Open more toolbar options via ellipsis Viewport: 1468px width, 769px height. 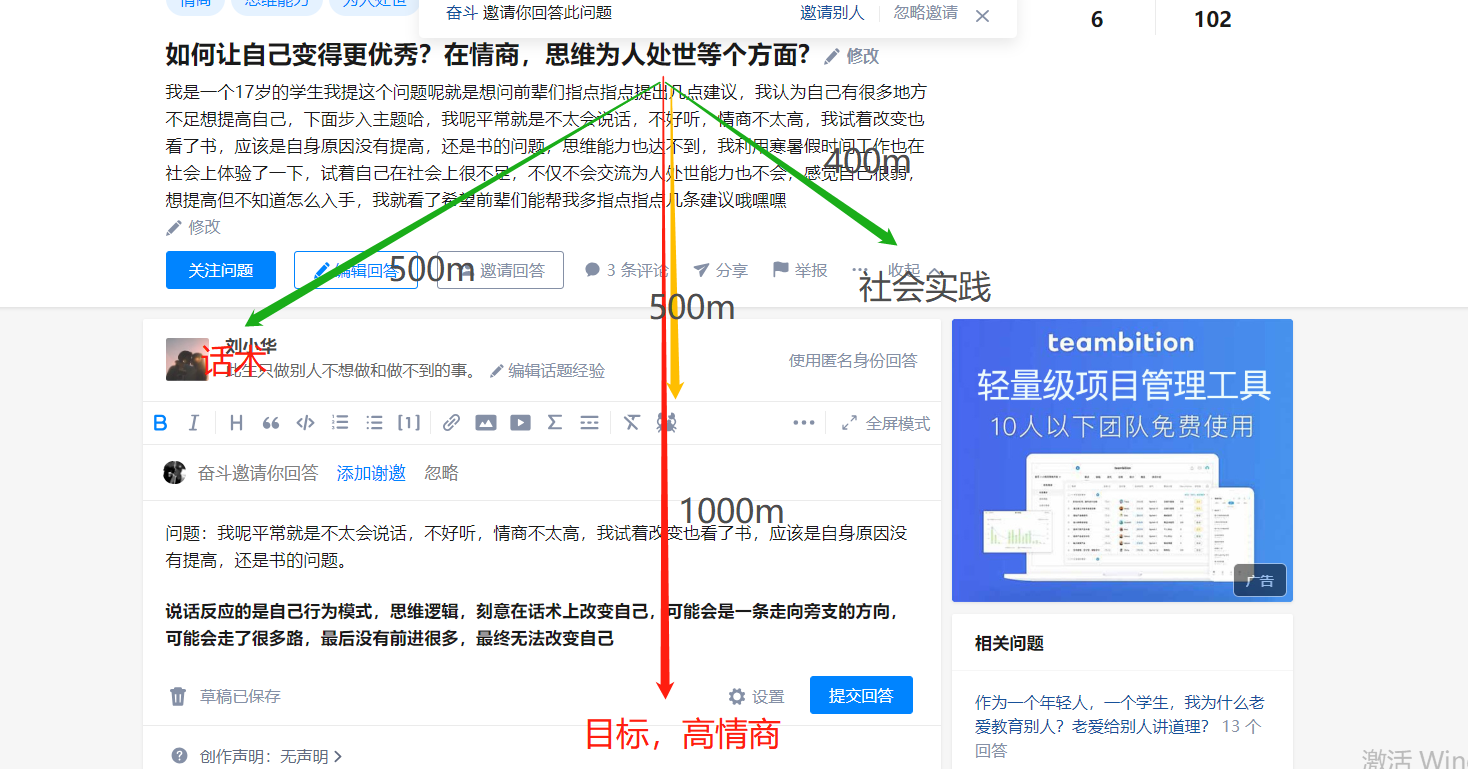click(x=804, y=422)
